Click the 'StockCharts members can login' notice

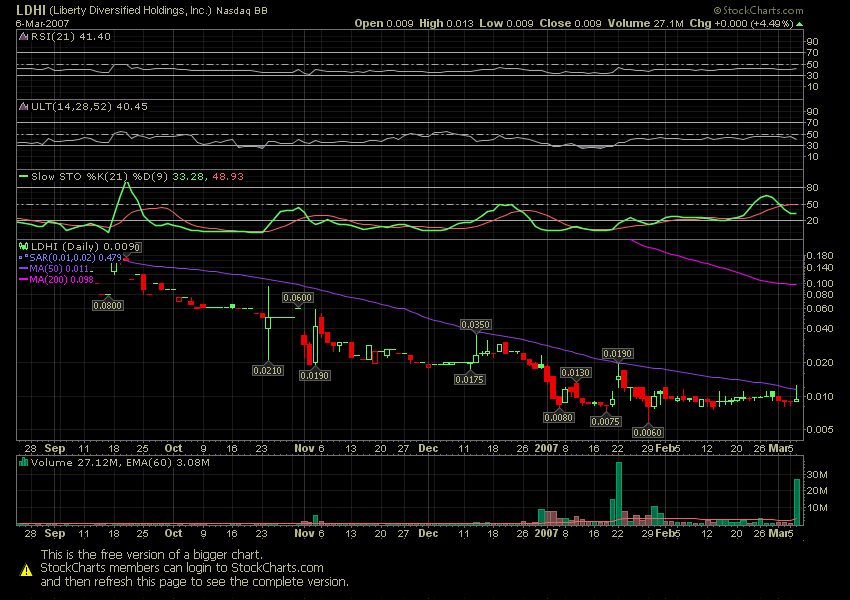(182, 568)
